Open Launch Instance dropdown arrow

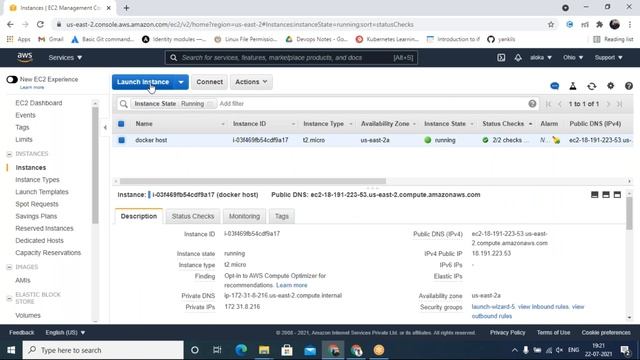pos(181,82)
